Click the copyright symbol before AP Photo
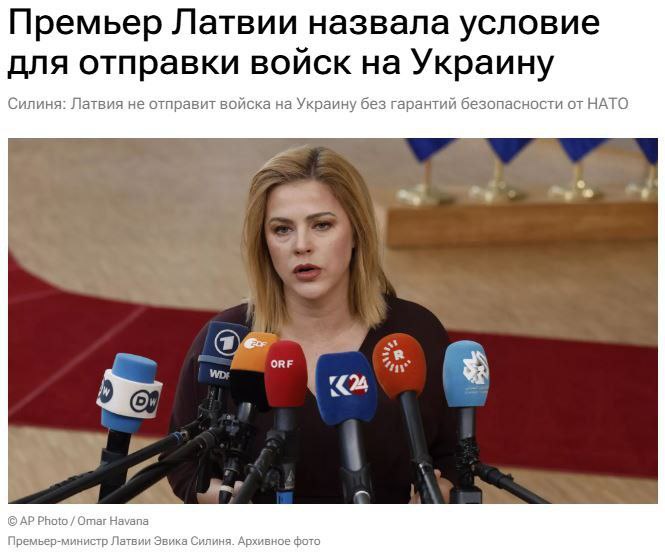The width and height of the screenshot is (665, 556). pos(13,521)
